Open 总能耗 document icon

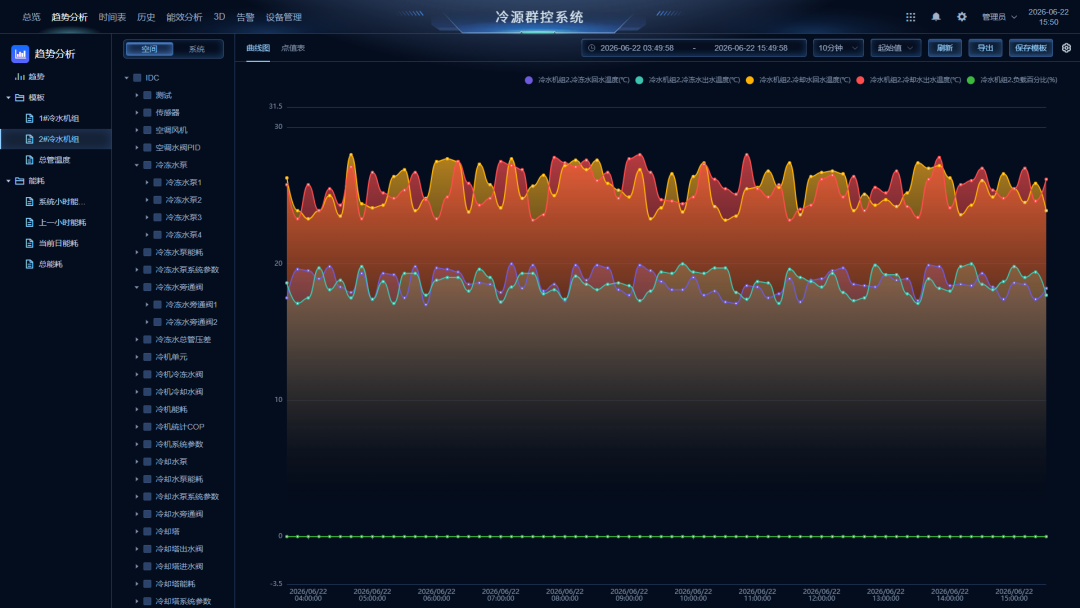(29, 264)
